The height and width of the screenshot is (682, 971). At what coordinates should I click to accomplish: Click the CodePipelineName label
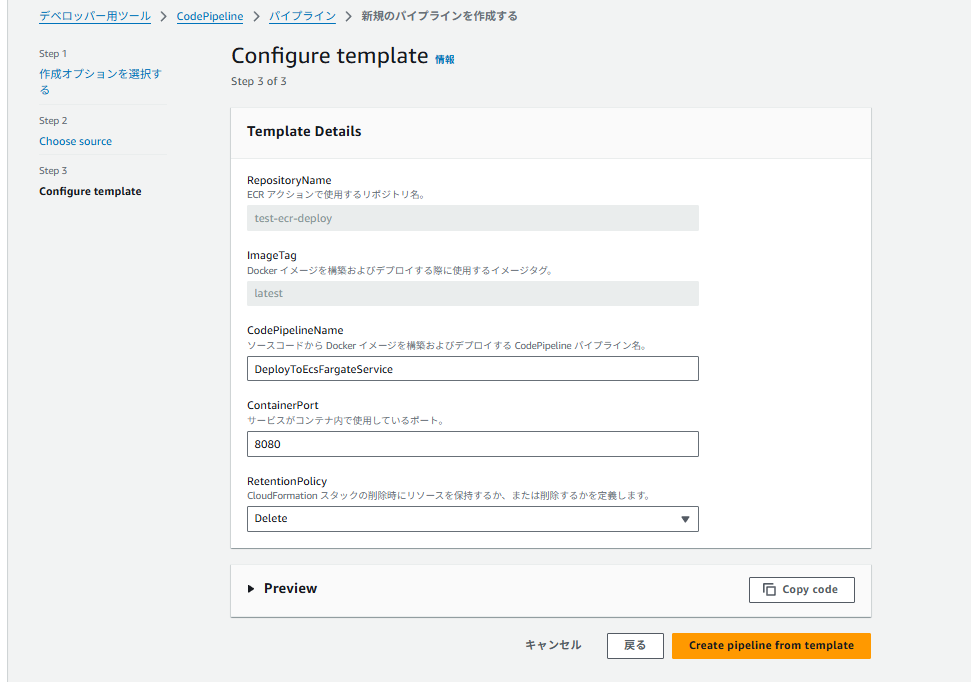coord(295,330)
